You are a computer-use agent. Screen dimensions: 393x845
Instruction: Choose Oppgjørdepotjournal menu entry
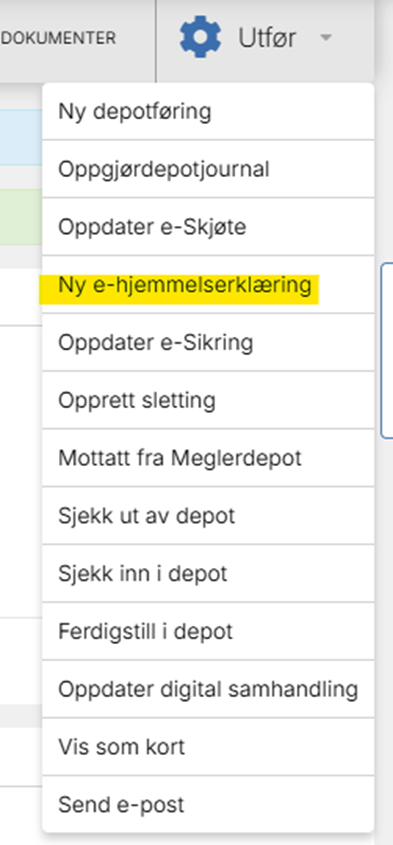pos(208,169)
